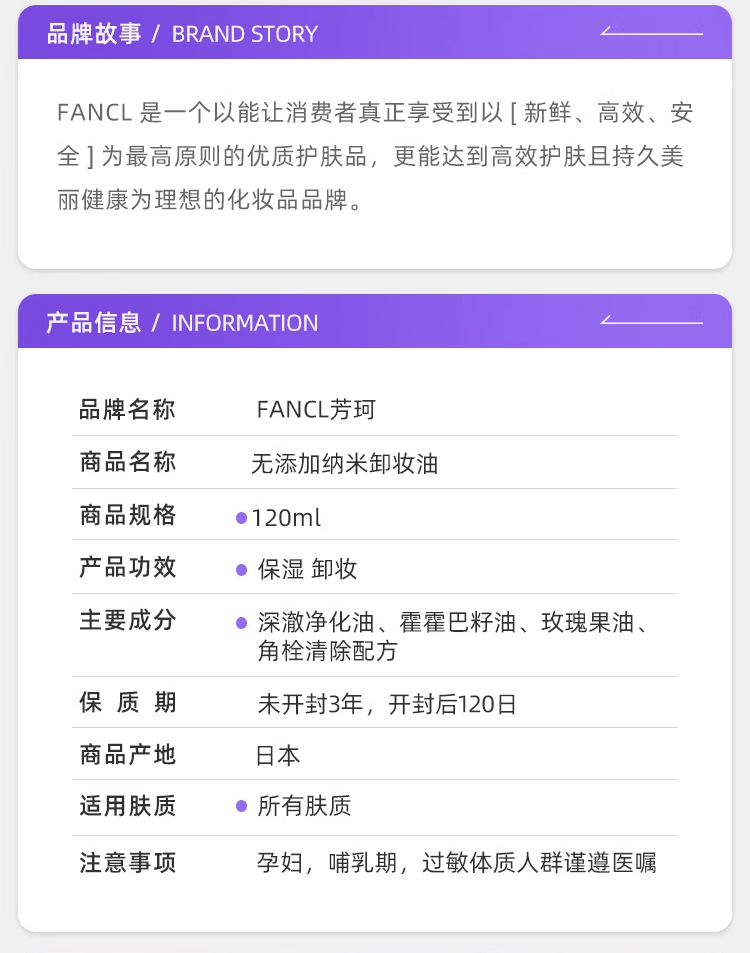Click the arrow line in Brand Story header
This screenshot has width=750, height=953.
coord(652,30)
